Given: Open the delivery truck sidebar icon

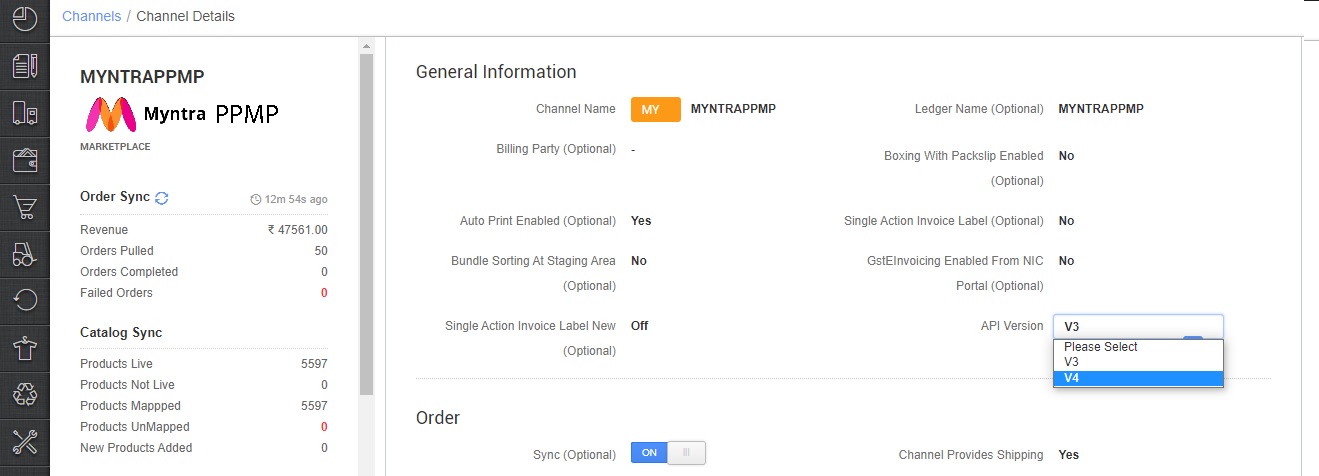Looking at the screenshot, I should (25, 113).
